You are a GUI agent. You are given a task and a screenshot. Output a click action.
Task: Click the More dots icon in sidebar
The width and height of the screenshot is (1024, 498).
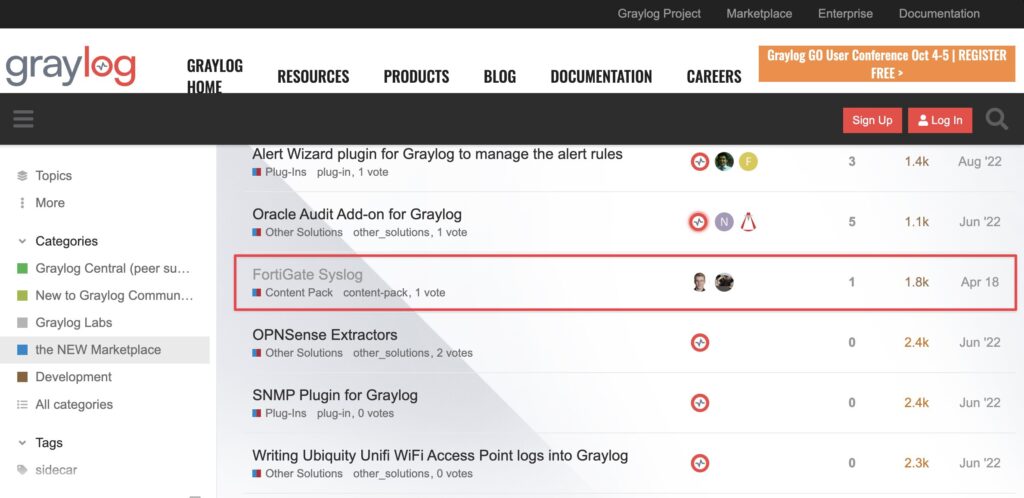(x=23, y=202)
